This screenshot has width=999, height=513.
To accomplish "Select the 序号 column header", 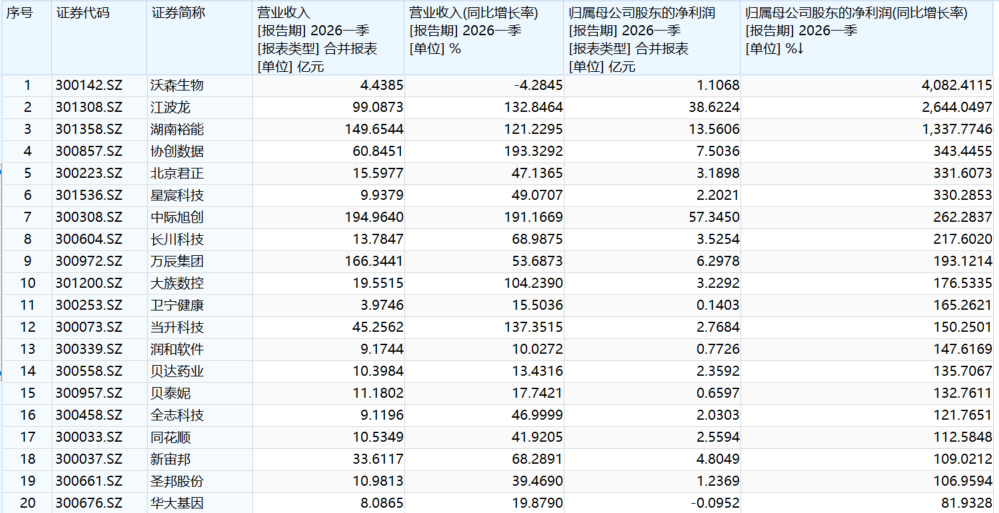I will click(x=27, y=38).
